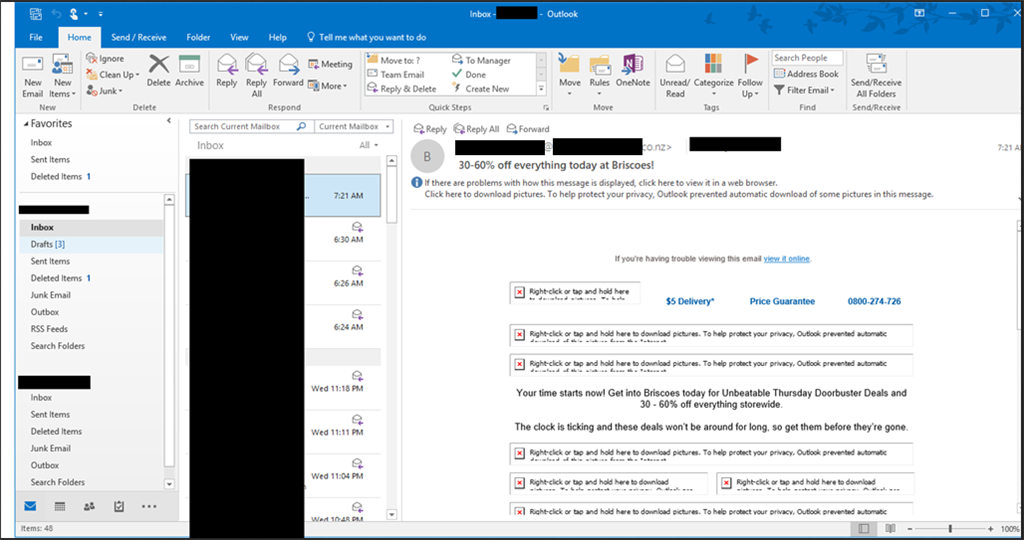Image resolution: width=1024 pixels, height=540 pixels.
Task: Open the File tab
Action: click(x=36, y=37)
